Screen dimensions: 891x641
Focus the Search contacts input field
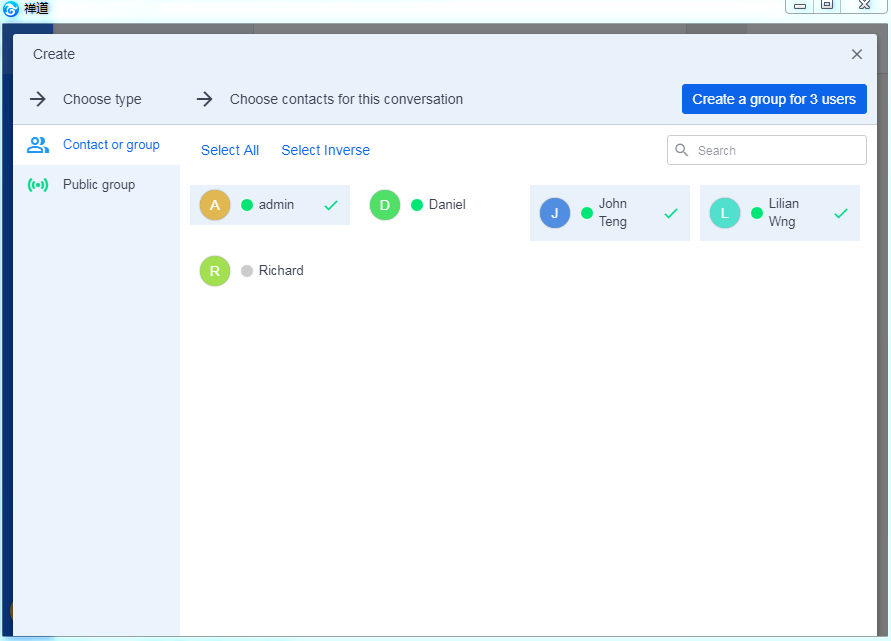point(777,150)
